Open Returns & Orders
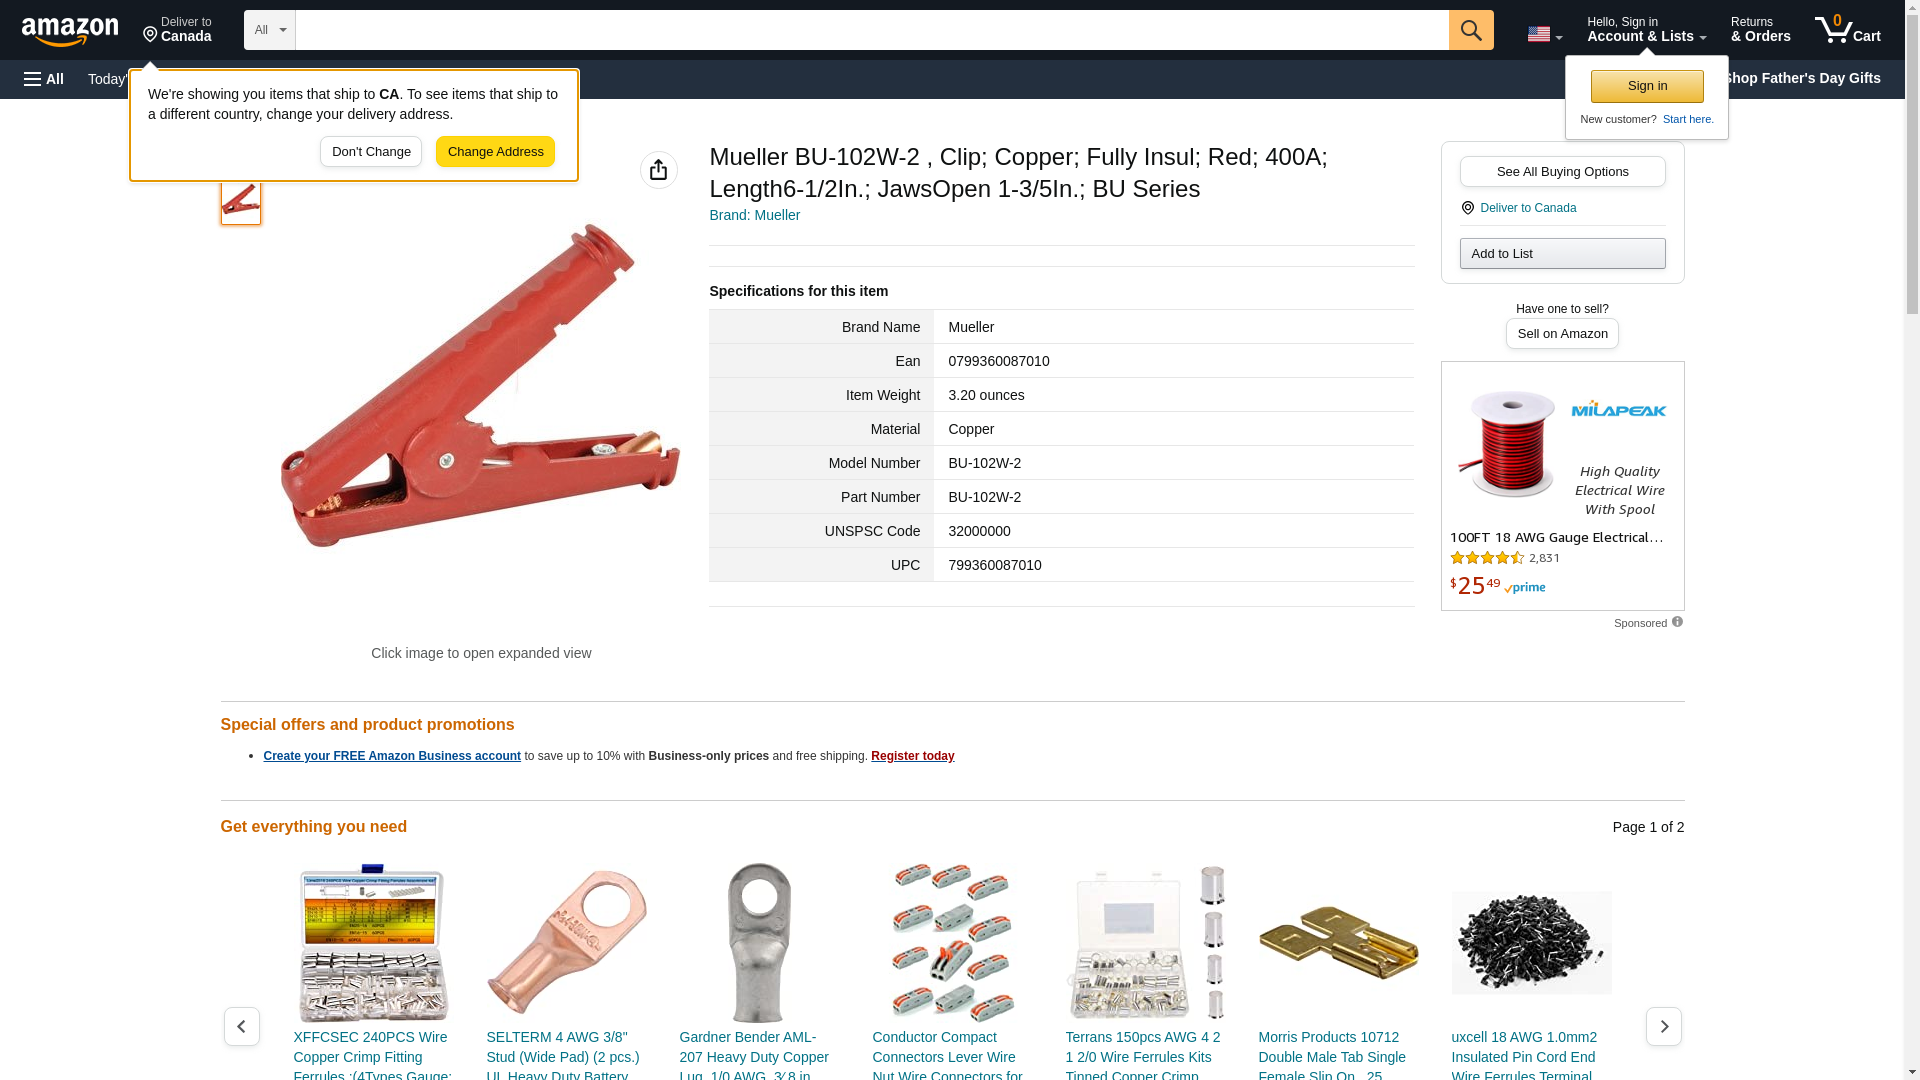 (x=1760, y=30)
